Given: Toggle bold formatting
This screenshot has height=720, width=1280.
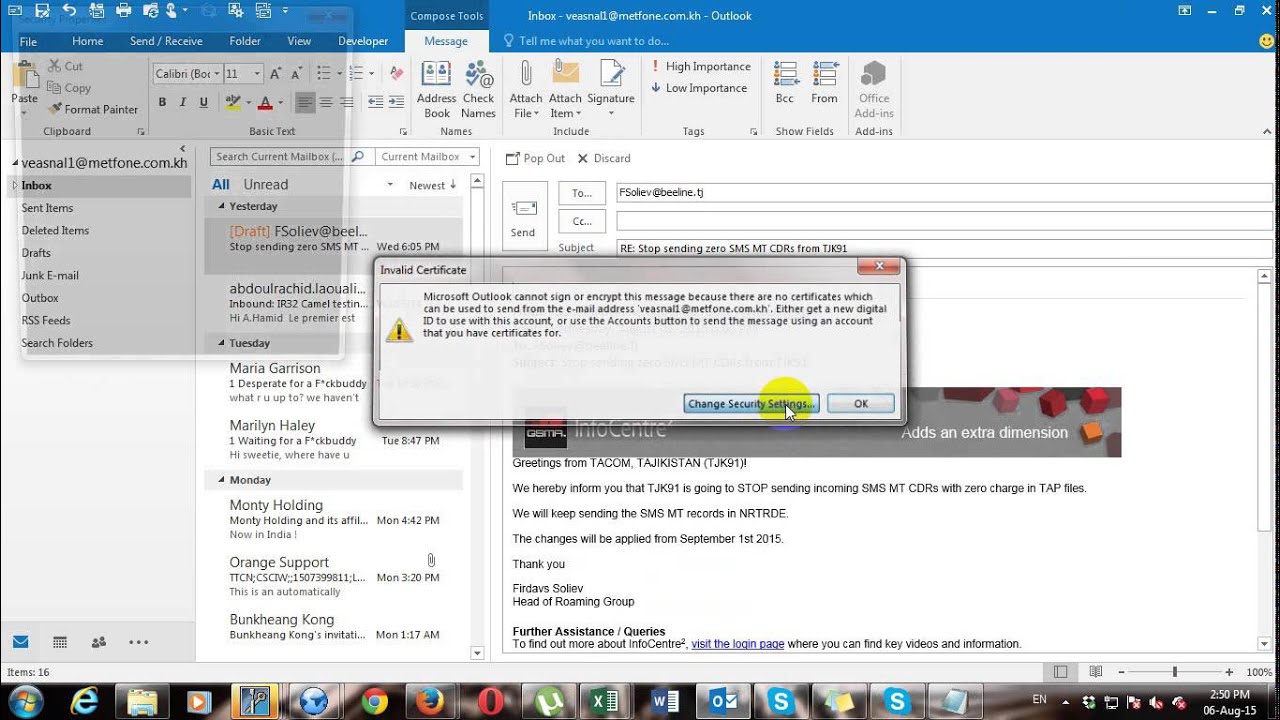Looking at the screenshot, I should click(162, 102).
